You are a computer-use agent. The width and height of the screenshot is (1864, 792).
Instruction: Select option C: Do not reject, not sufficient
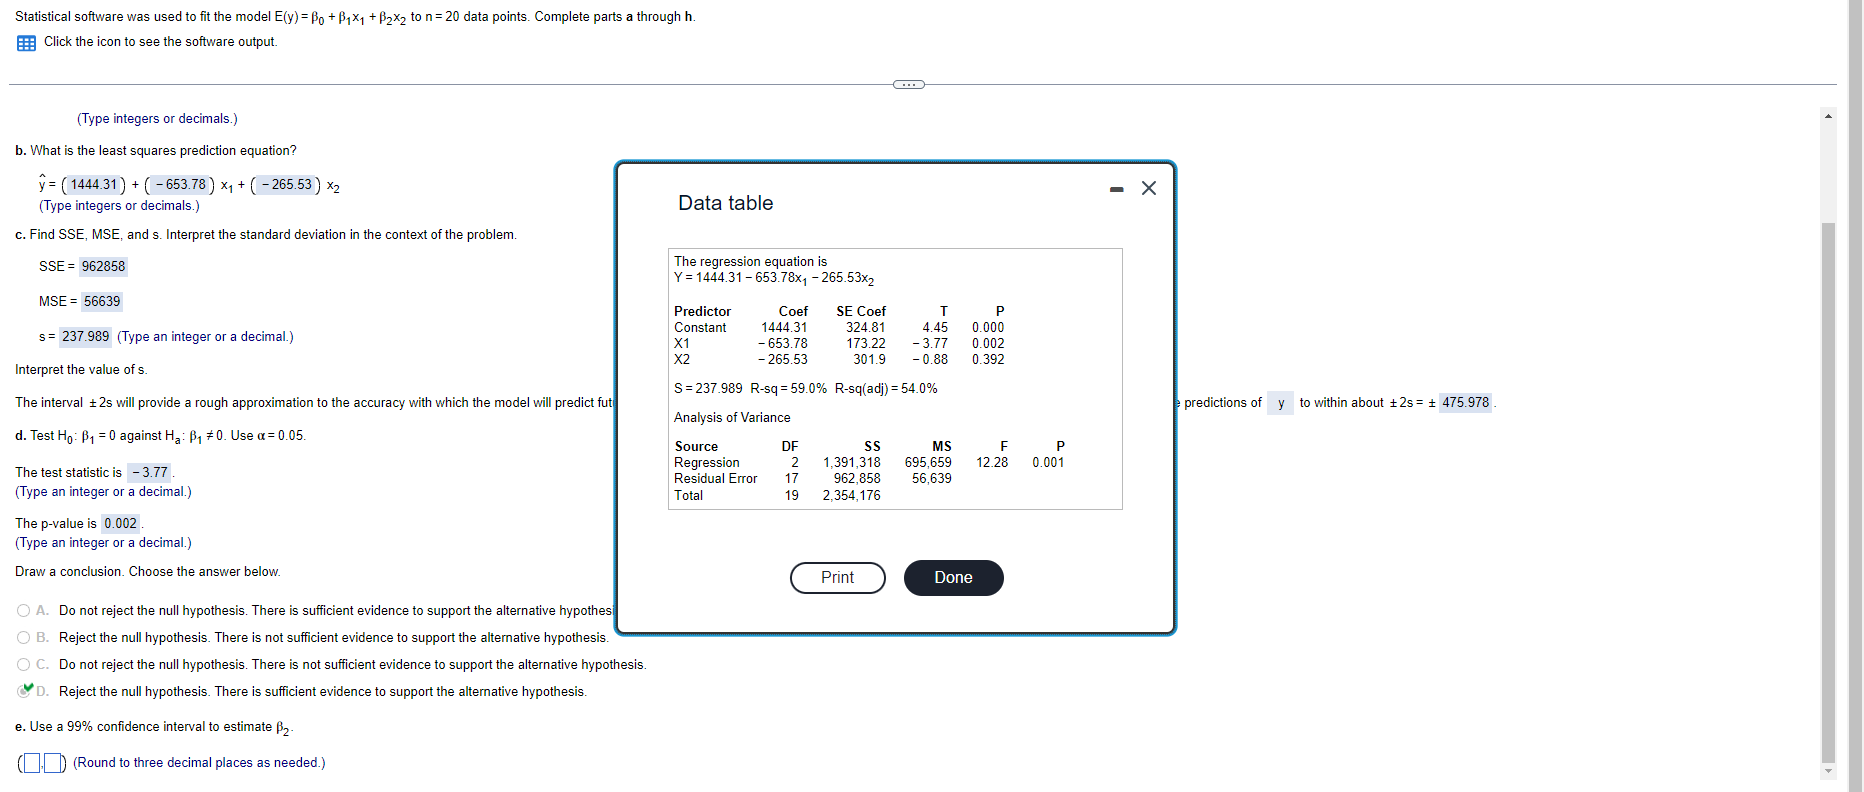(x=24, y=665)
